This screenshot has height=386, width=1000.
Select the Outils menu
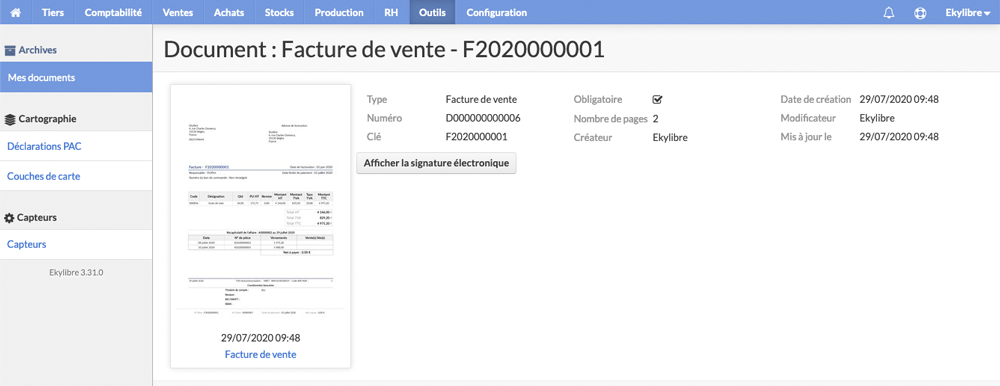coord(432,12)
